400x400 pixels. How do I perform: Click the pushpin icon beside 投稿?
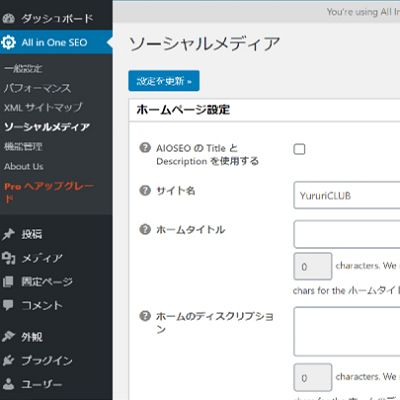point(8,234)
